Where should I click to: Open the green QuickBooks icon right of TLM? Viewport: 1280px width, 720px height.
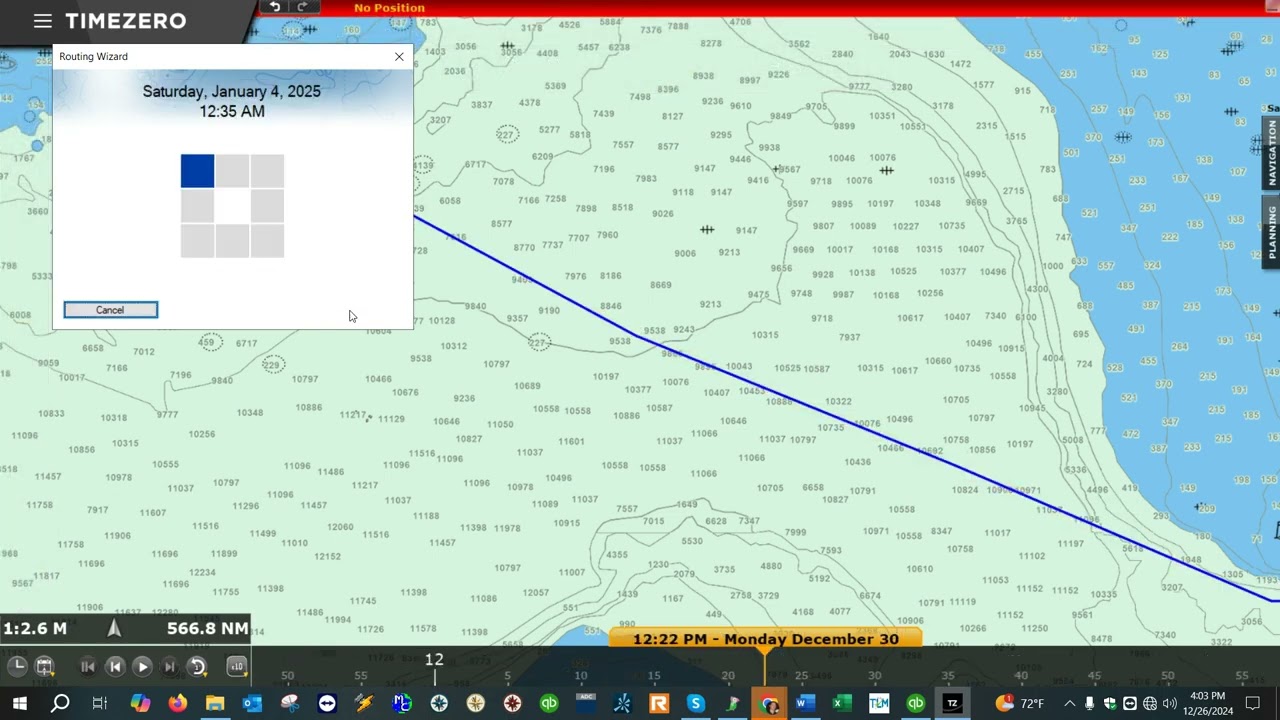(x=915, y=704)
